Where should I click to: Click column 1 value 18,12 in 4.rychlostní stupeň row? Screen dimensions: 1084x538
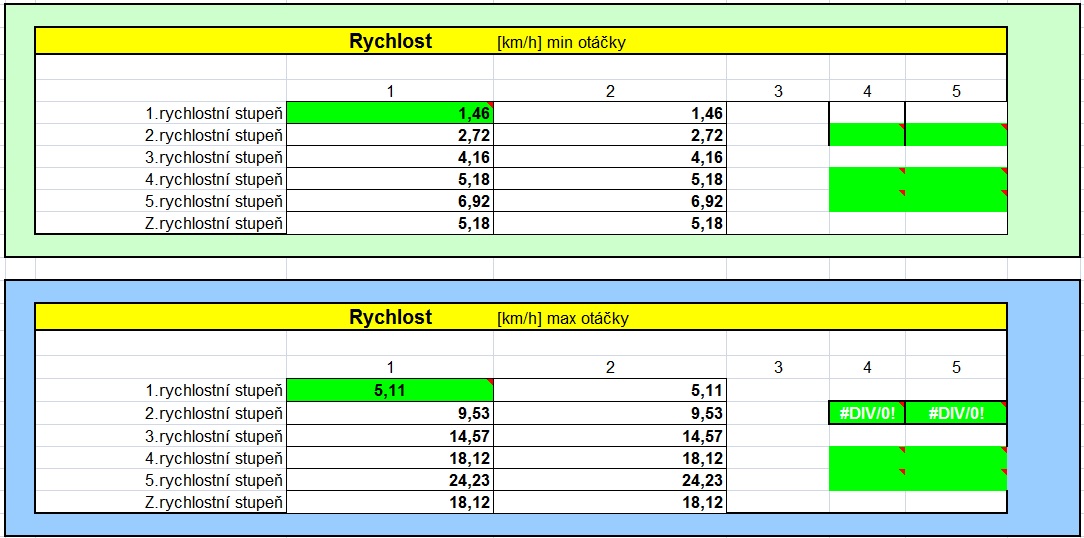(x=390, y=457)
